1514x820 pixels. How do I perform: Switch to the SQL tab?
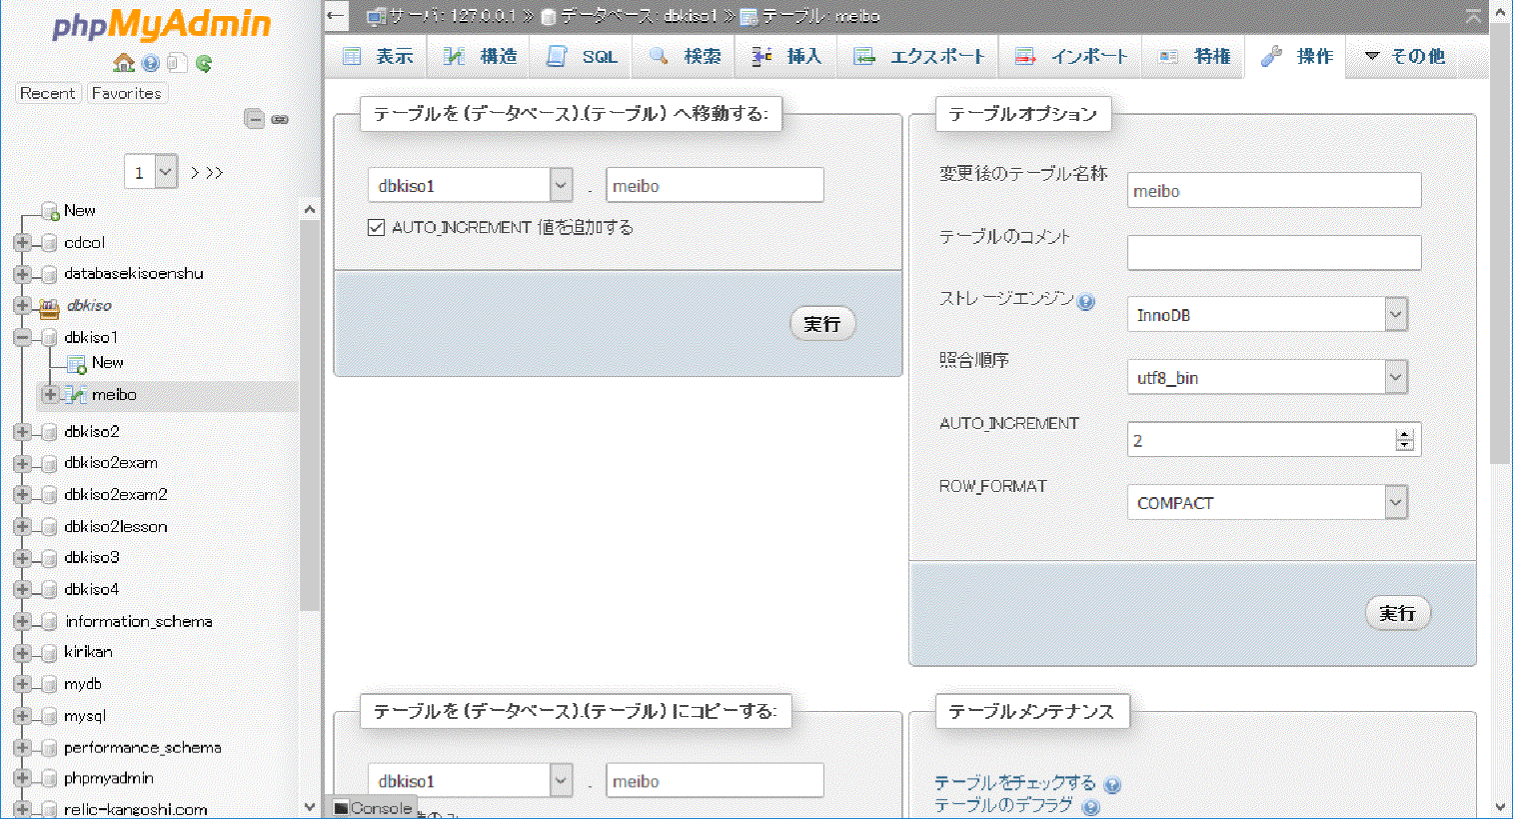pos(584,57)
